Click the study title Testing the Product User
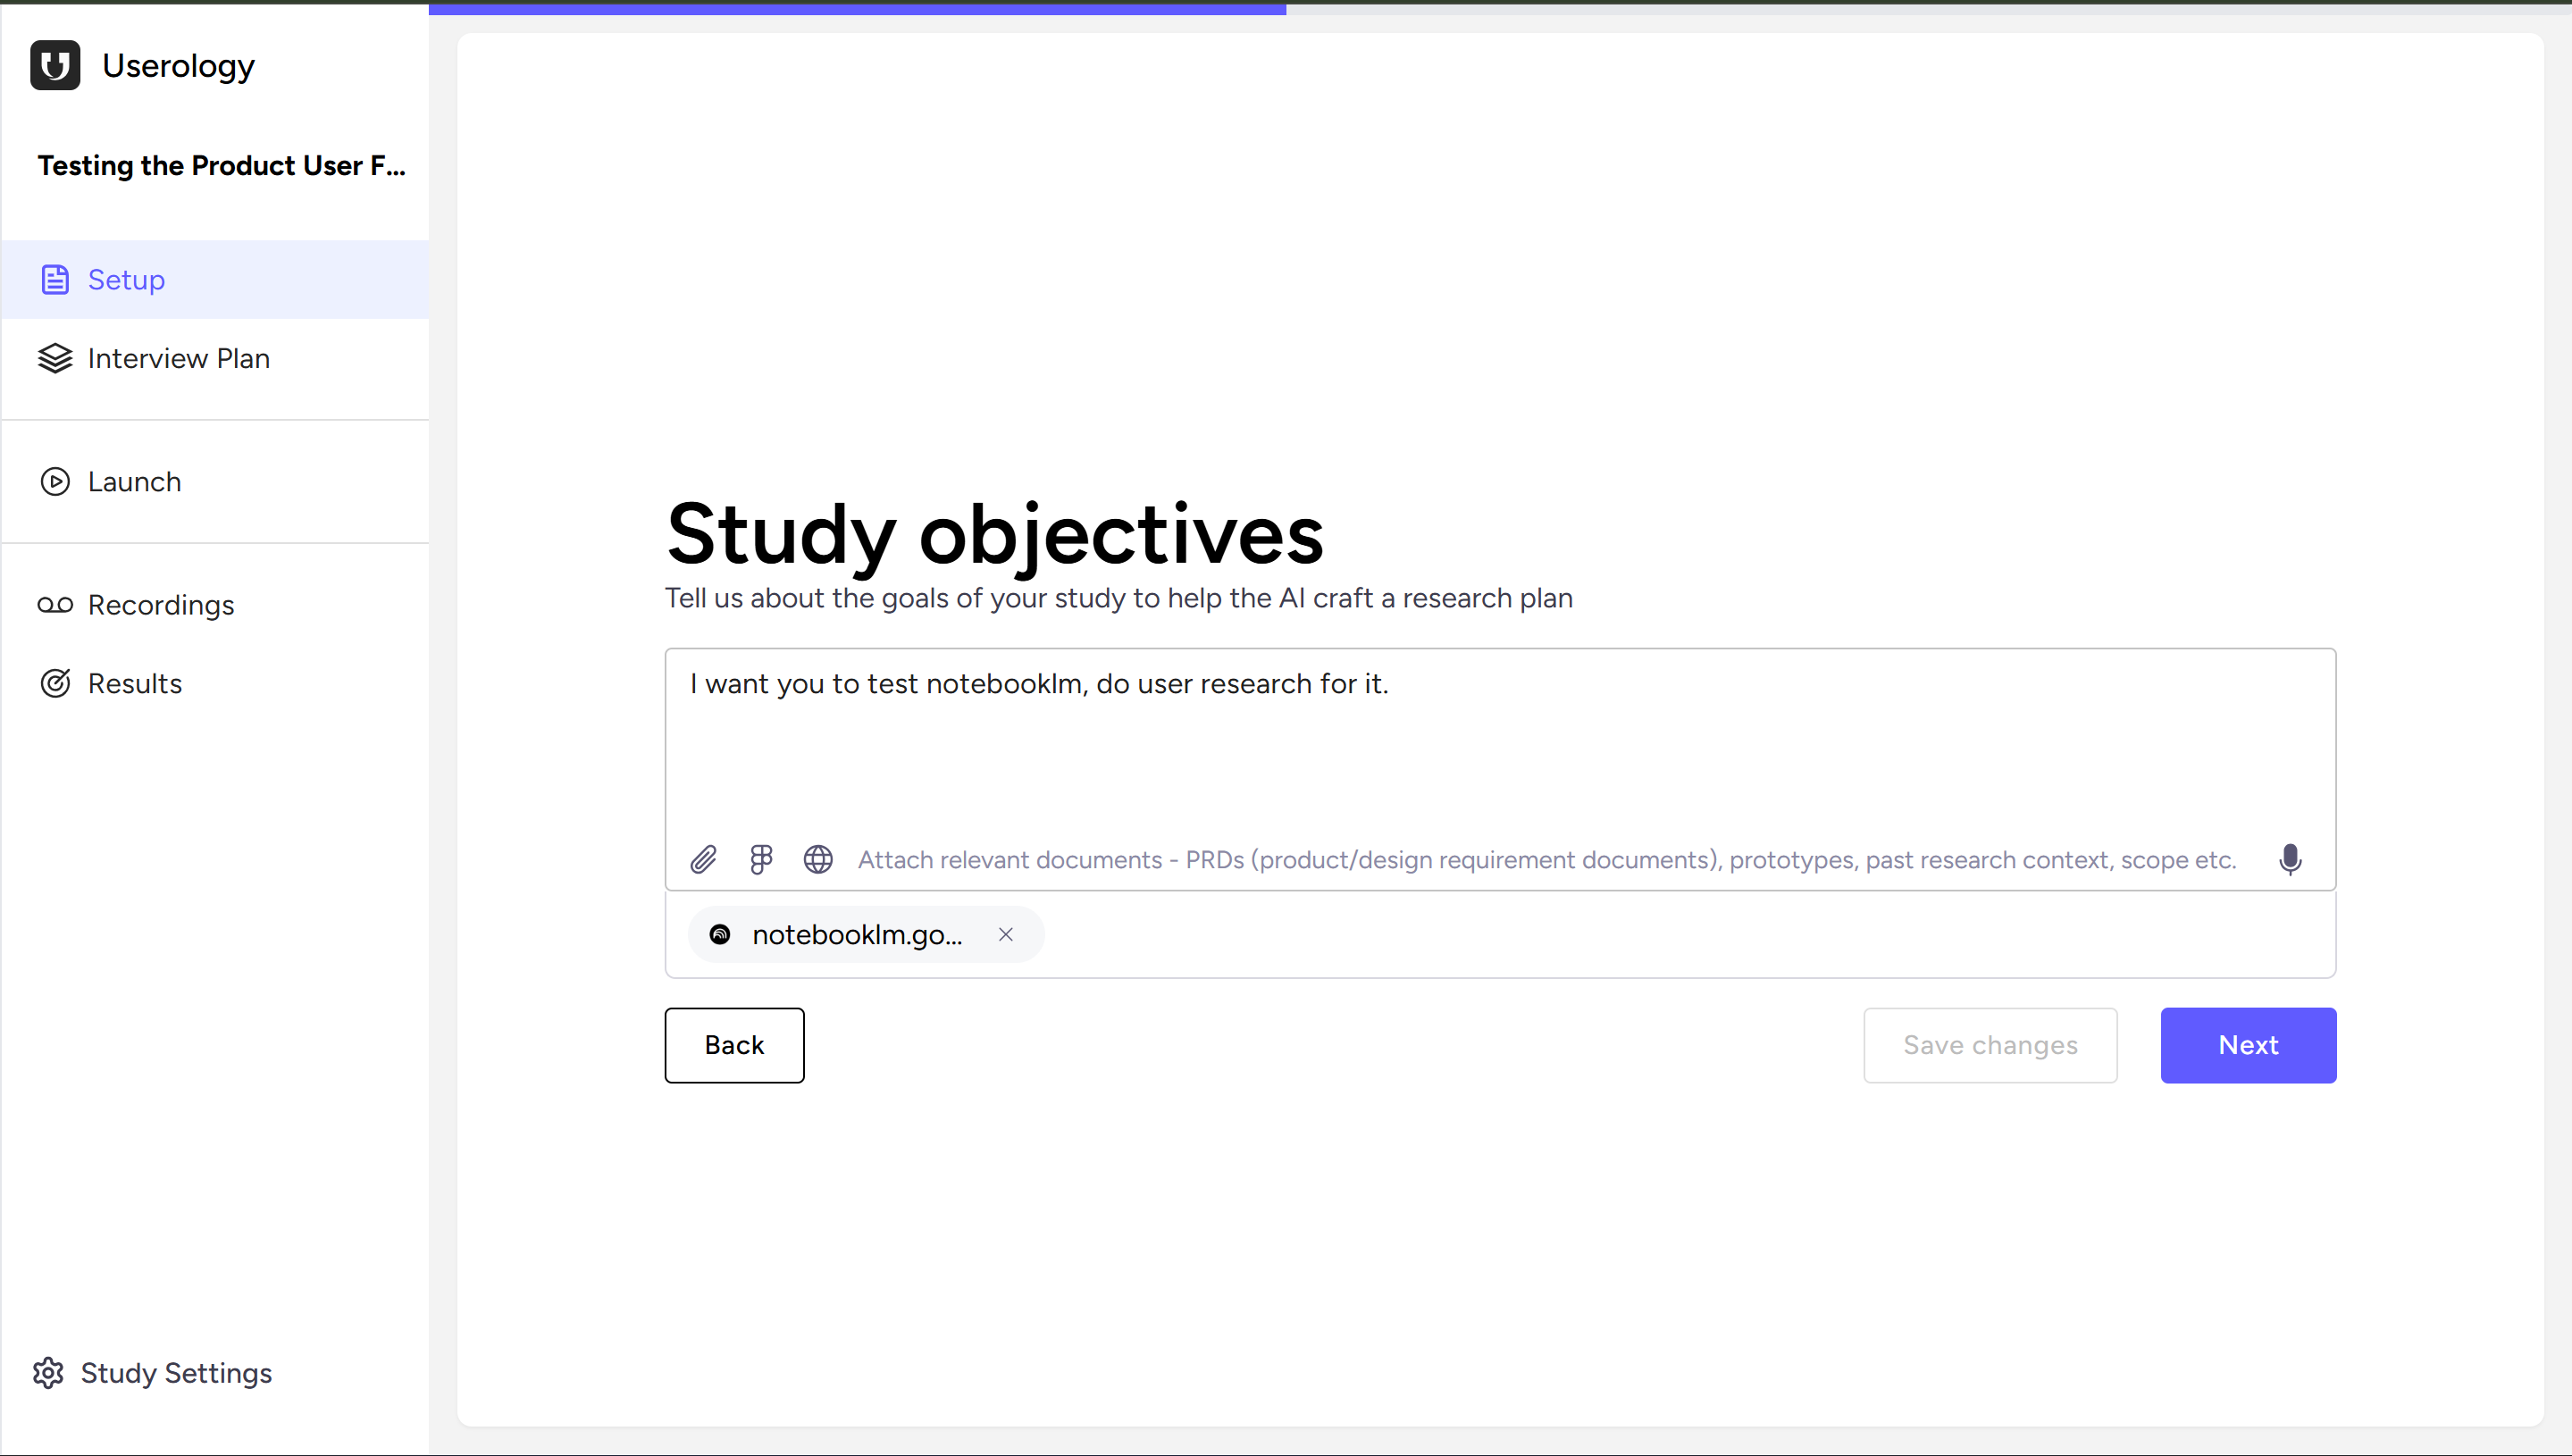Screen dimensions: 2572x1456 pos(221,166)
